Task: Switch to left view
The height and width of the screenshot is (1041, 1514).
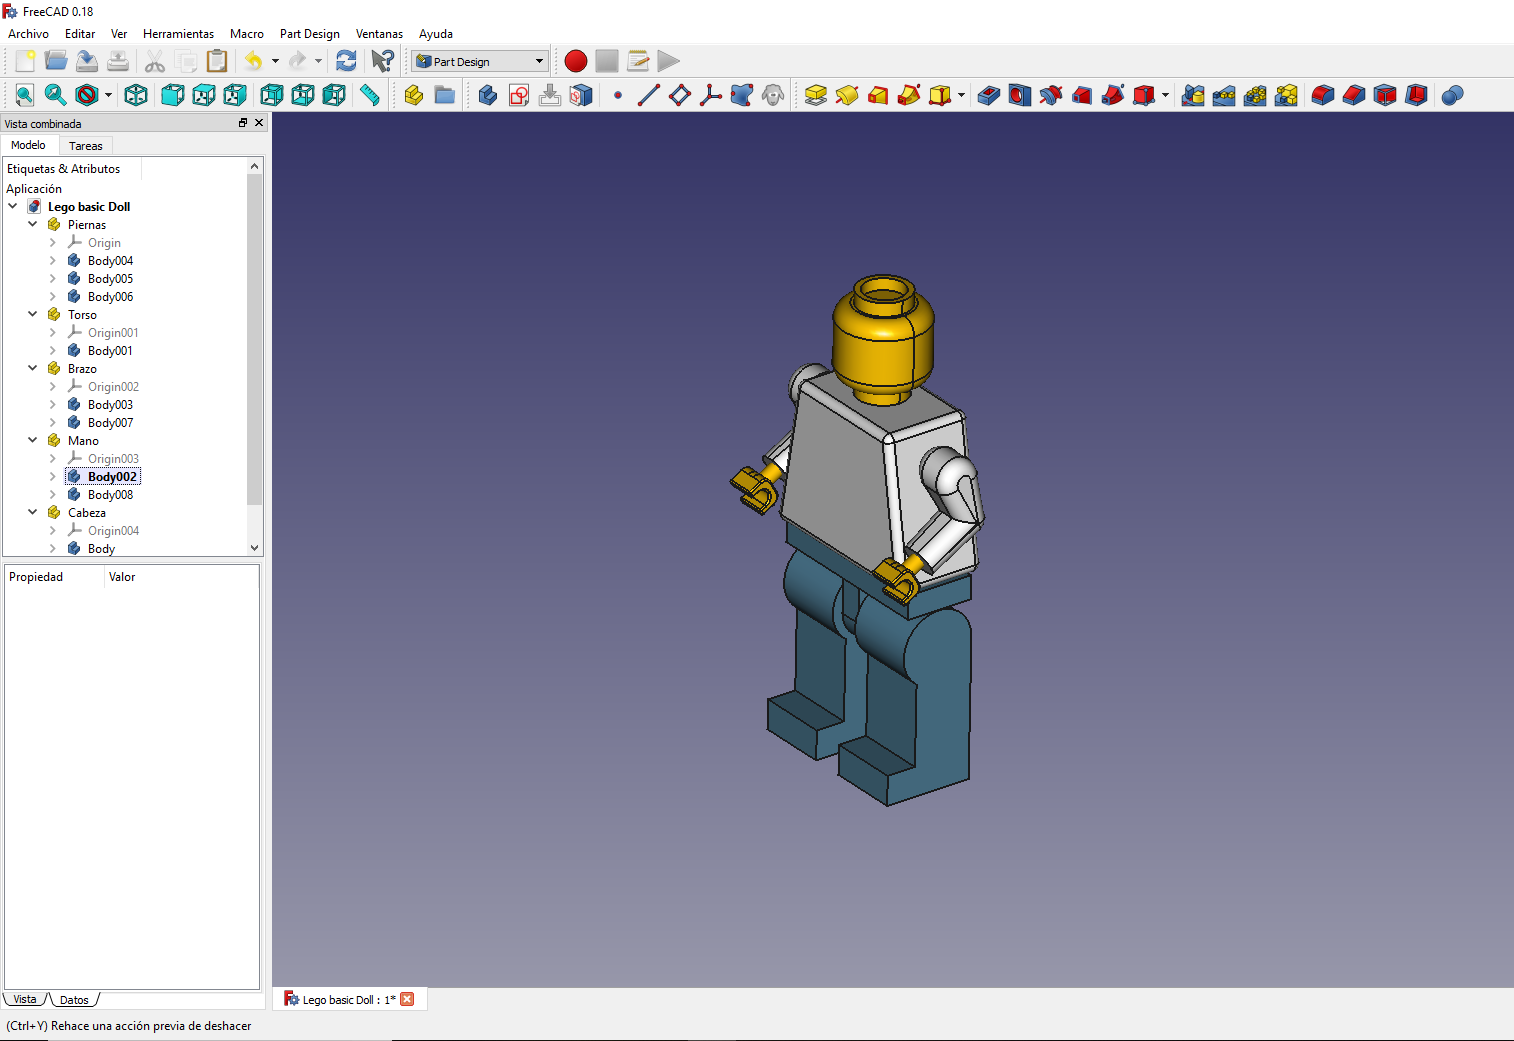Action: 334,95
